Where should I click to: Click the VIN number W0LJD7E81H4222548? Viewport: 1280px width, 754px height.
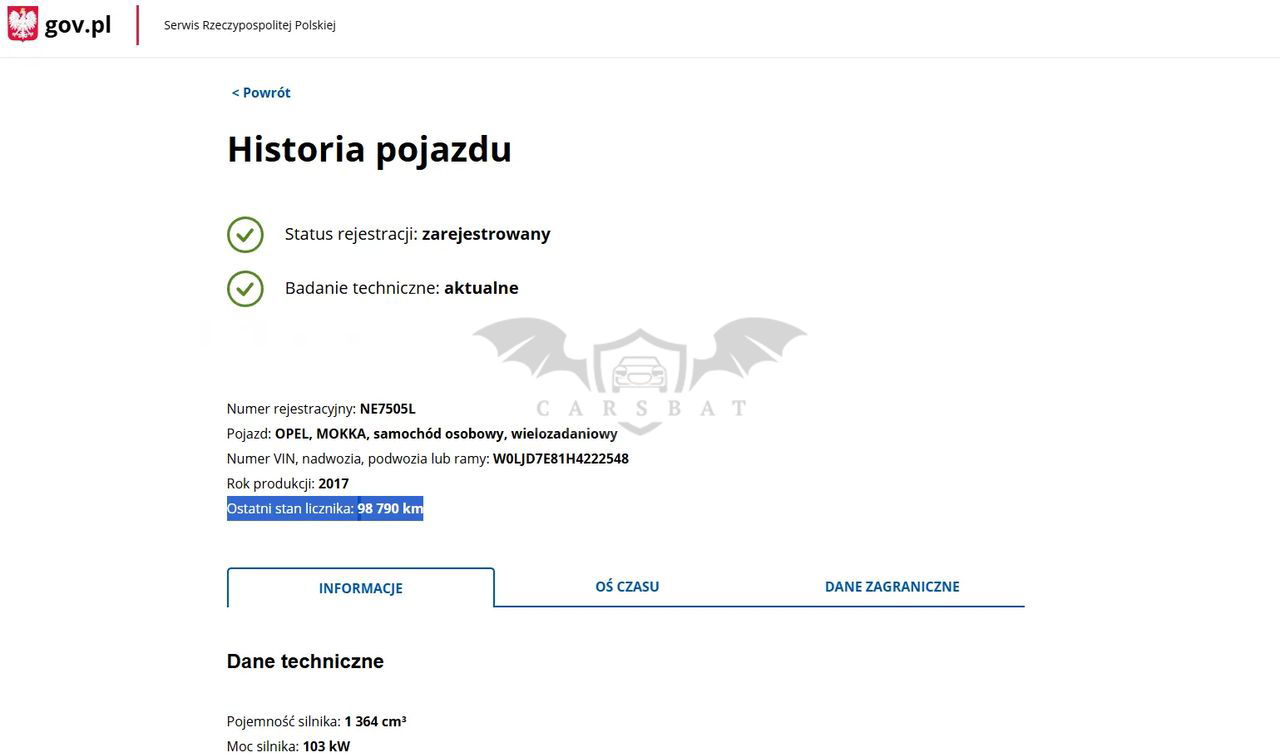coord(560,459)
